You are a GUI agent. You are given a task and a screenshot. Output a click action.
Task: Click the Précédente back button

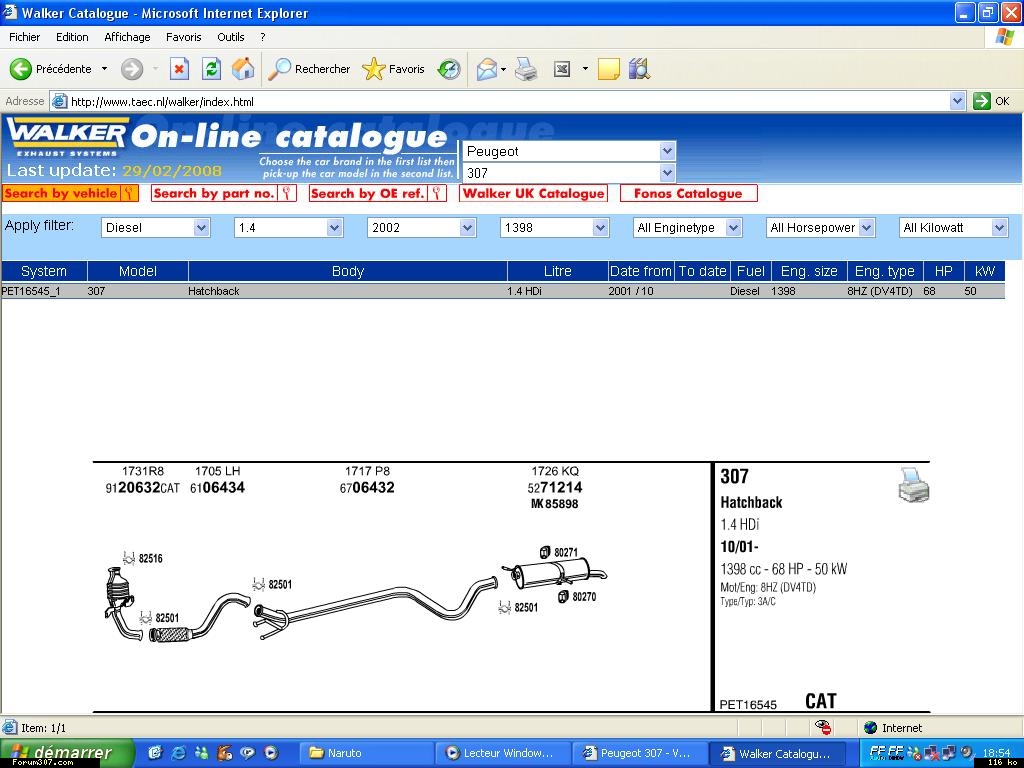(x=52, y=69)
